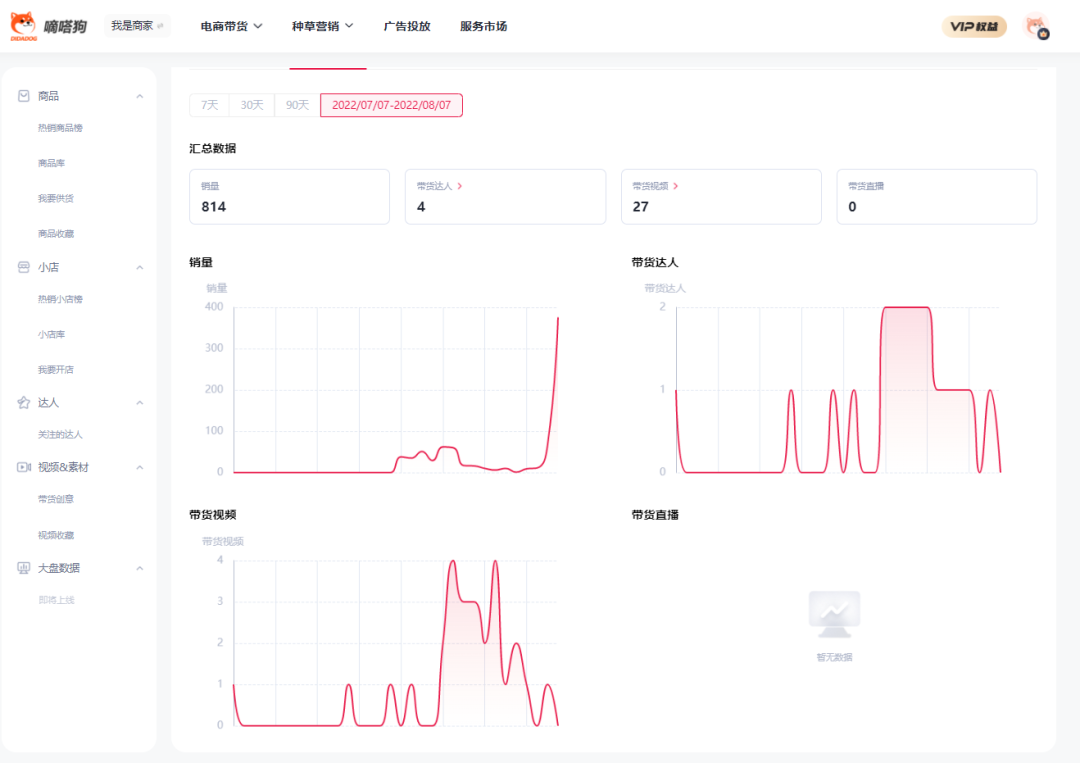The height and width of the screenshot is (763, 1080).
Task: Open 视频收藏 in sidebar
Action: (x=56, y=535)
